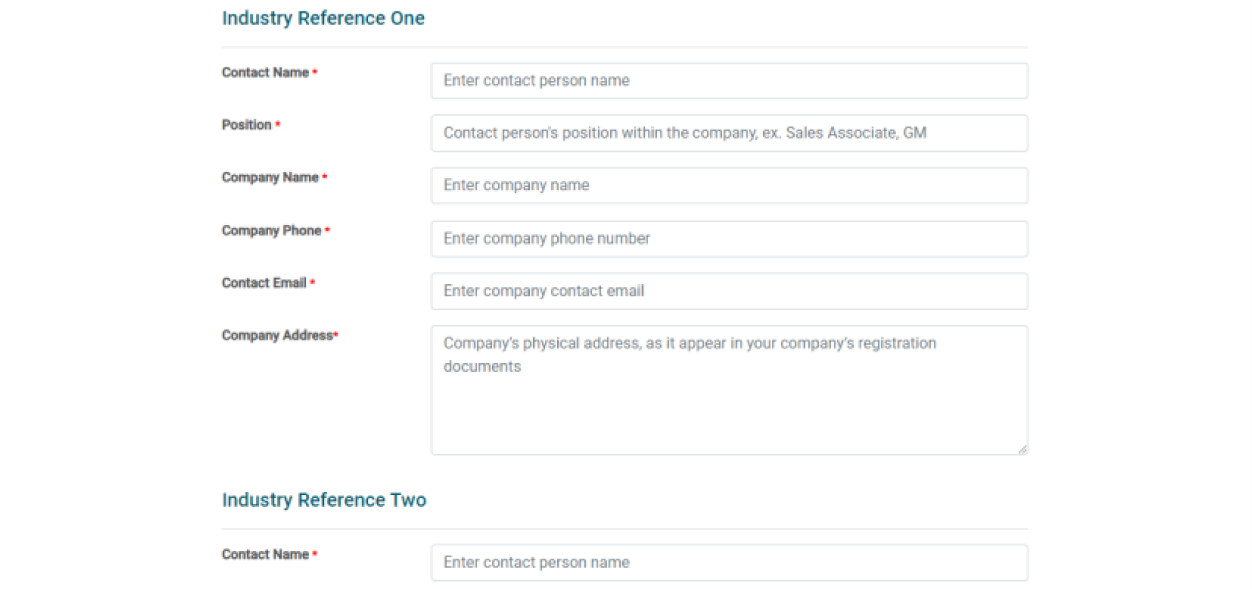Image resolution: width=1252 pixels, height=589 pixels.
Task: Click the Position field label
Action: click(x=247, y=125)
